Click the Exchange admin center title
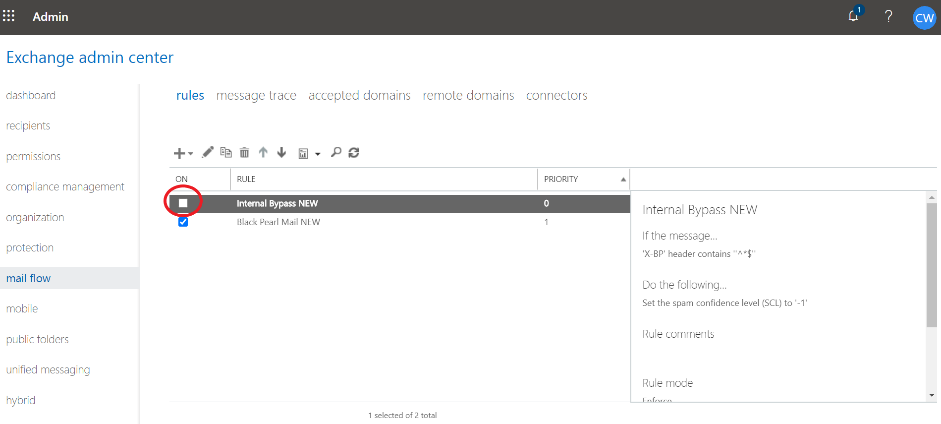941x424 pixels. click(x=89, y=58)
